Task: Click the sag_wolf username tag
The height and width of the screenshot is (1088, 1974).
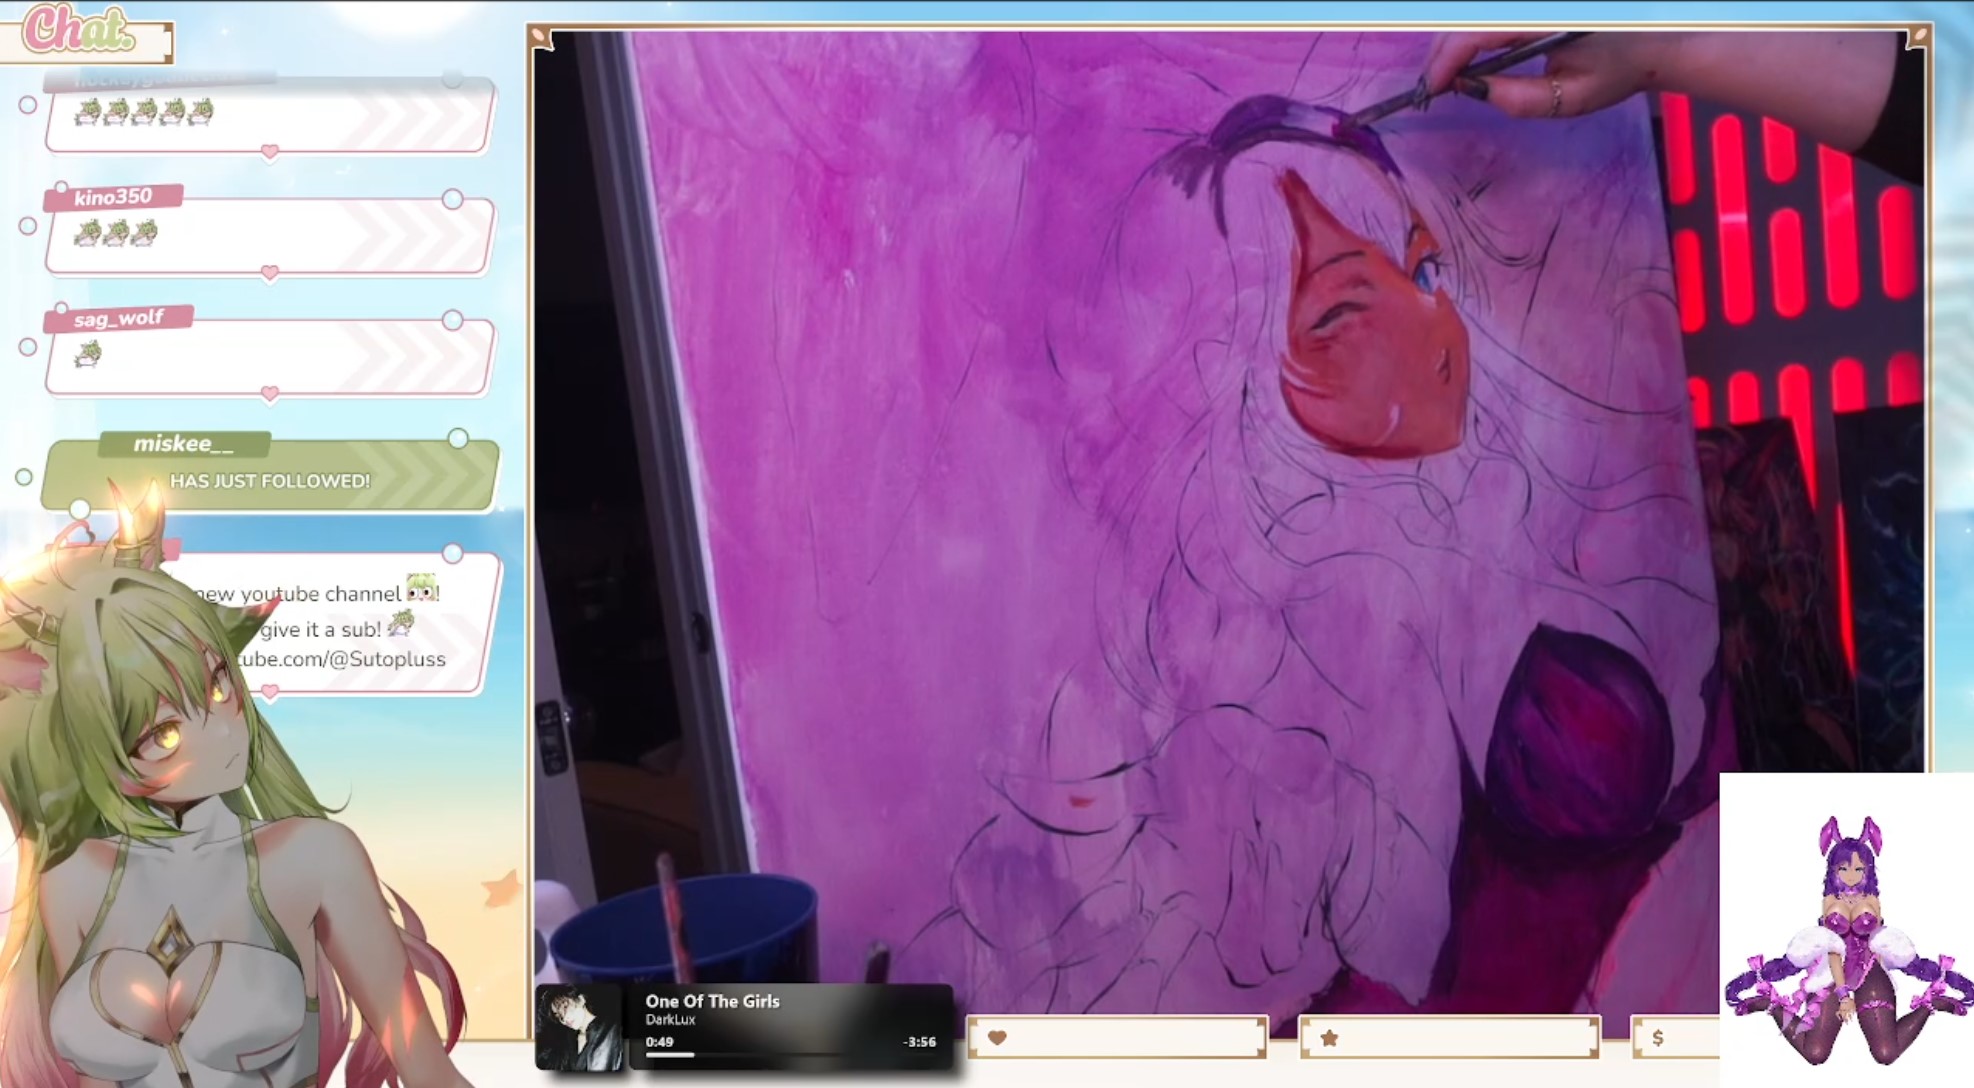Action: (118, 319)
